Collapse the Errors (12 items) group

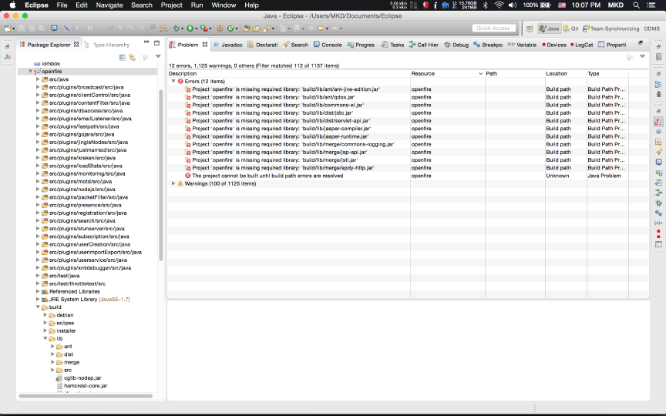[173, 81]
